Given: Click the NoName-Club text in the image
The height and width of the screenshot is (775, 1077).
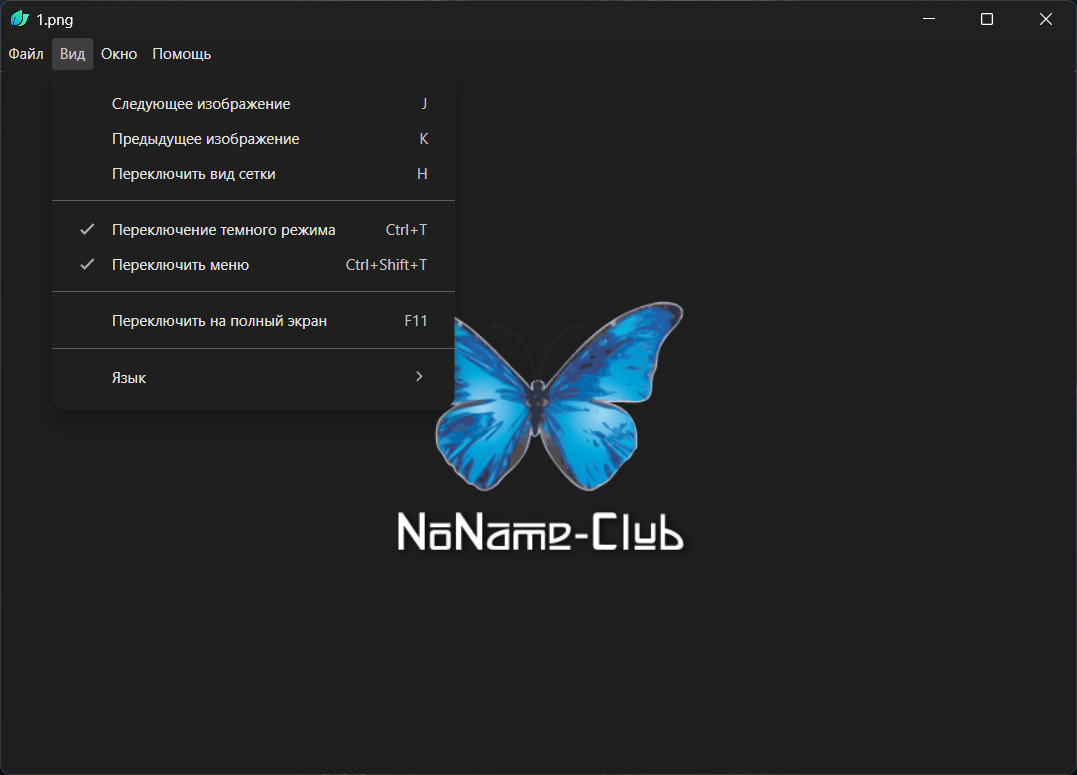Looking at the screenshot, I should [x=541, y=531].
